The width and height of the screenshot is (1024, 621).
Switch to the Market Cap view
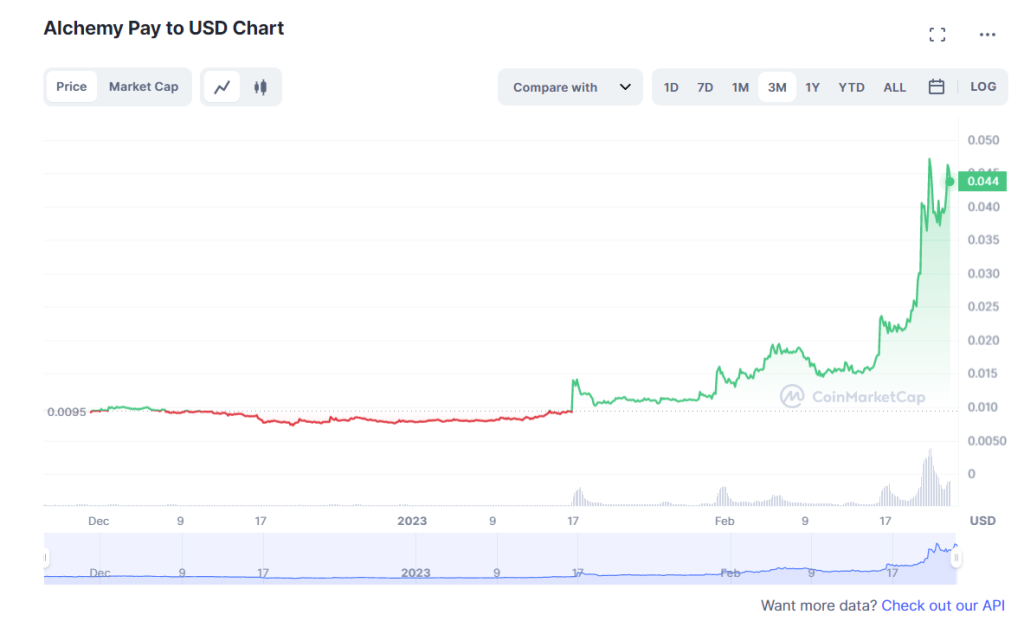144,87
